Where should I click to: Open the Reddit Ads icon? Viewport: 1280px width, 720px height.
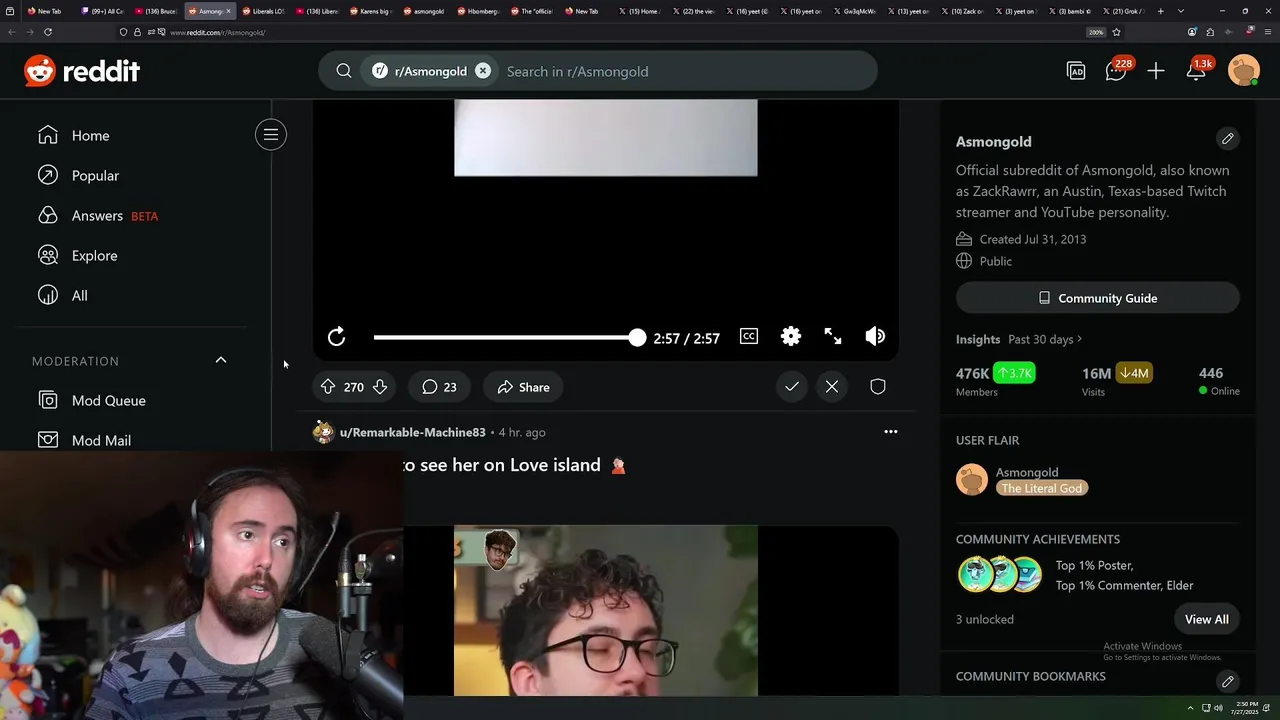(x=1076, y=71)
